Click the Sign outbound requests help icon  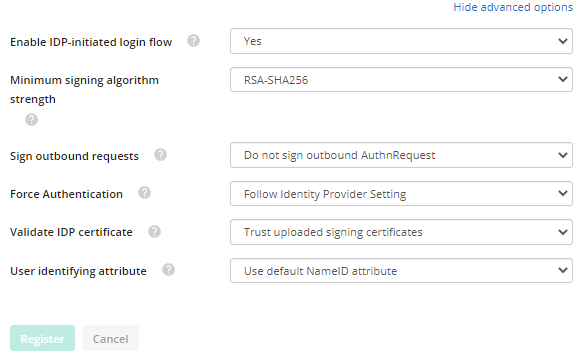[x=160, y=155]
